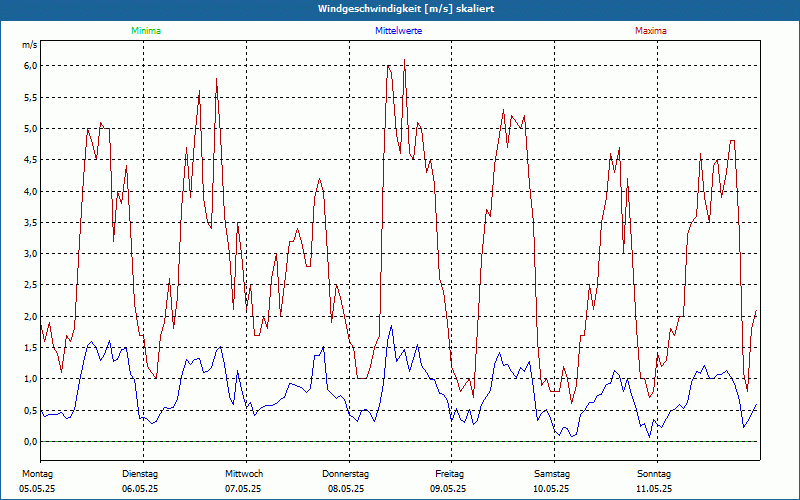Click the '07.05.25' date label
The width and height of the screenshot is (800, 500).
(243, 489)
